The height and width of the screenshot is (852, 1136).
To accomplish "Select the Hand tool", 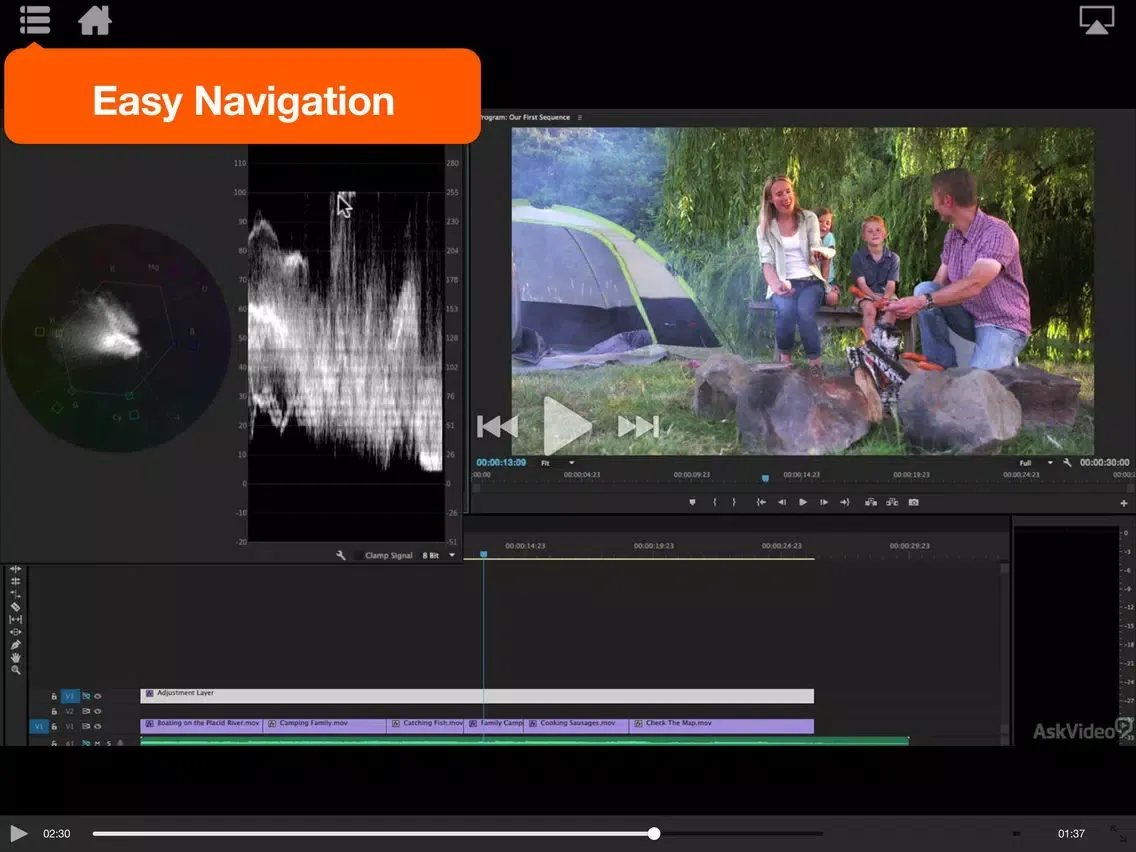I will 15,658.
